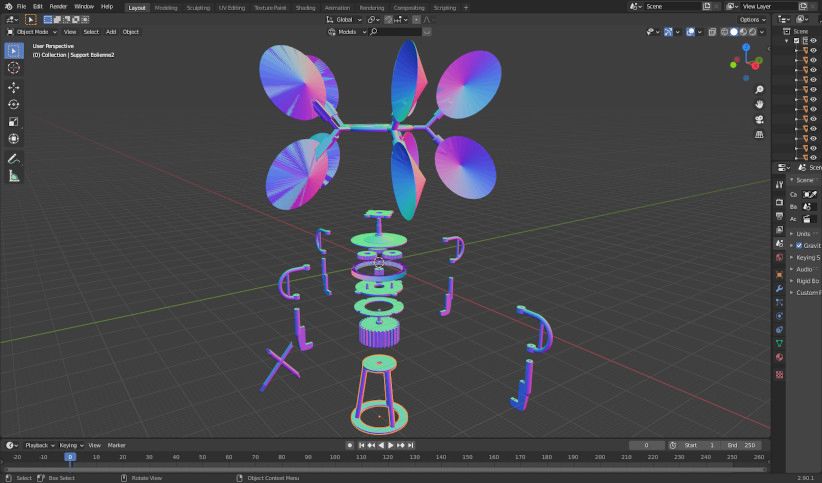Click frame 100 on the timeline ruler
Viewport: 822px width, 483px height.
(x=334, y=457)
